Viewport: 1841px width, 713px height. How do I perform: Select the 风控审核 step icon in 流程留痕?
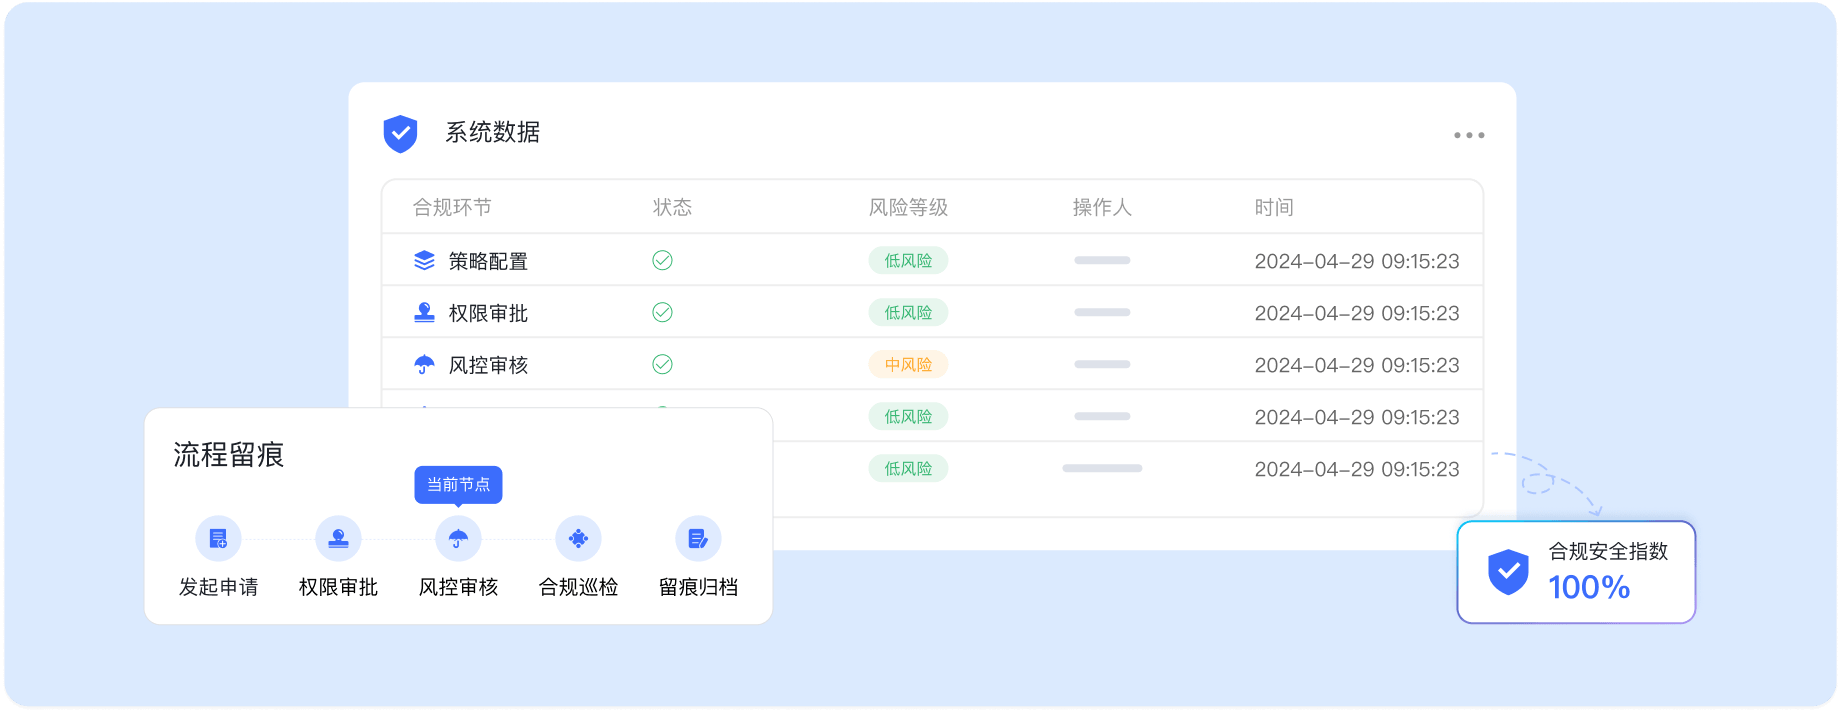[x=458, y=539]
